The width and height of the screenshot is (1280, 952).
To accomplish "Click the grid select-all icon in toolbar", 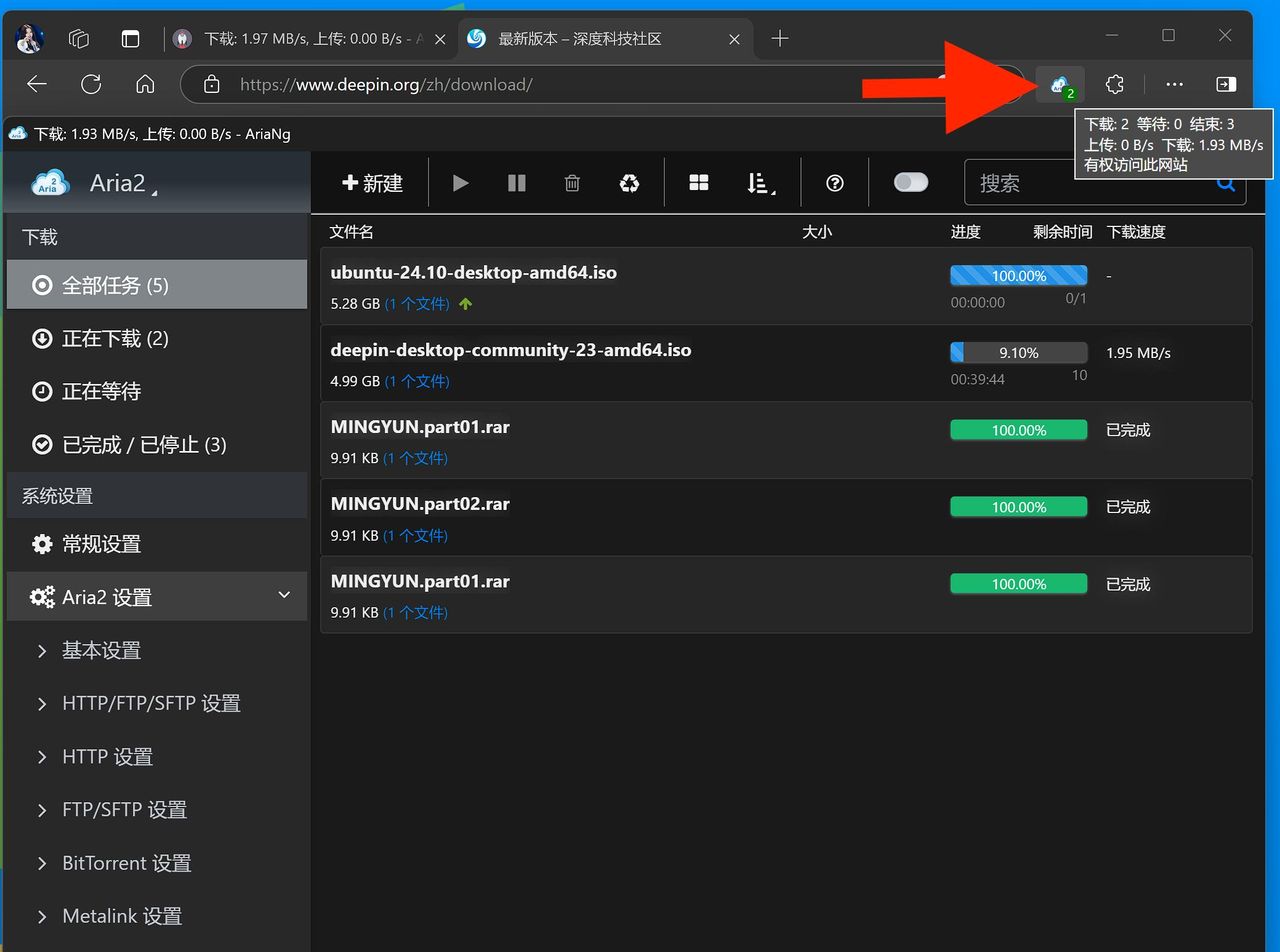I will (699, 183).
